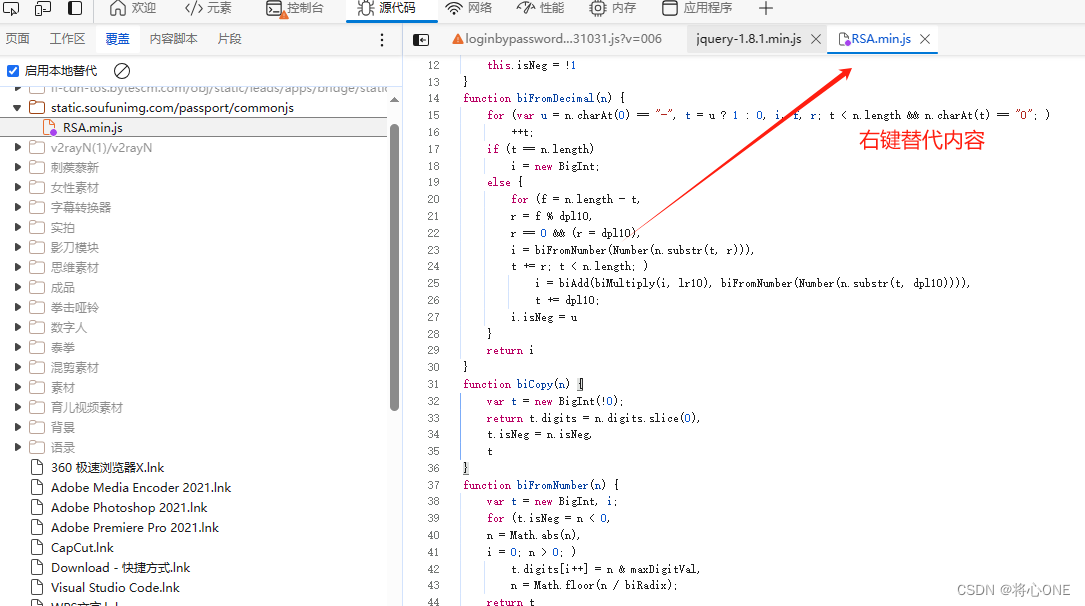The height and width of the screenshot is (606, 1085).
Task: Click line number 14 in the gutter
Action: pyautogui.click(x=433, y=98)
